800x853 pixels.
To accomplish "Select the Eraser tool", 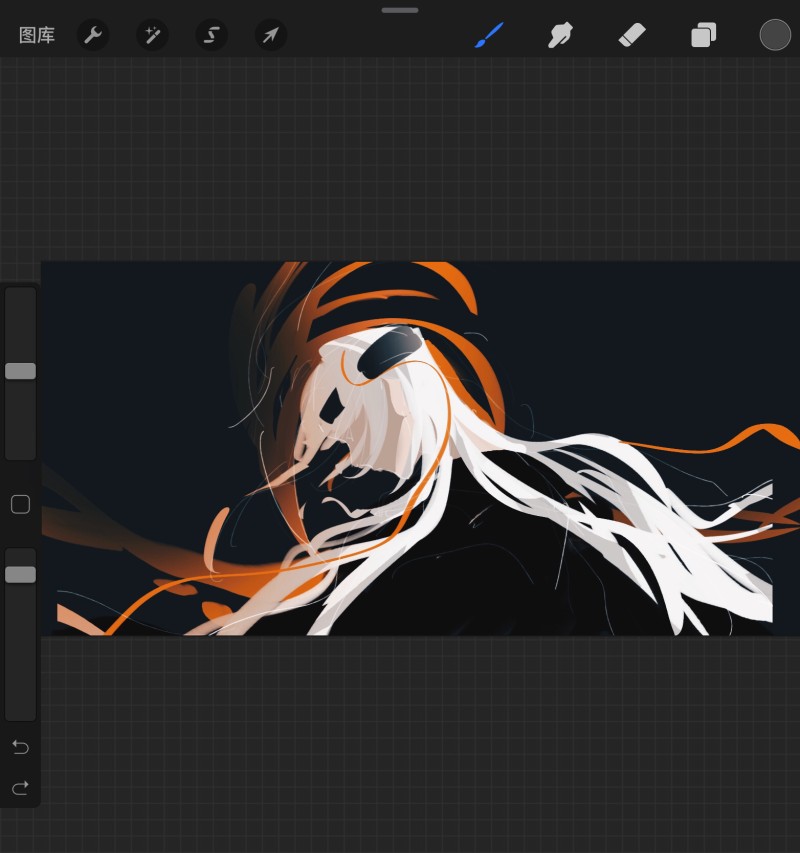I will click(x=632, y=35).
